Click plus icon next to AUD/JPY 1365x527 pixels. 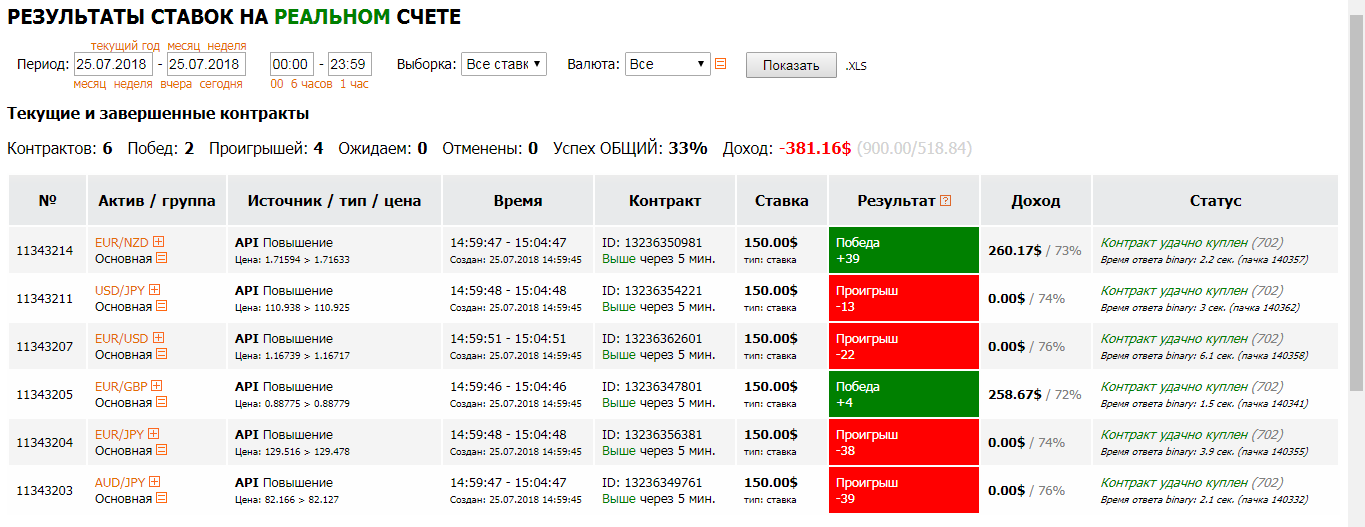155,482
